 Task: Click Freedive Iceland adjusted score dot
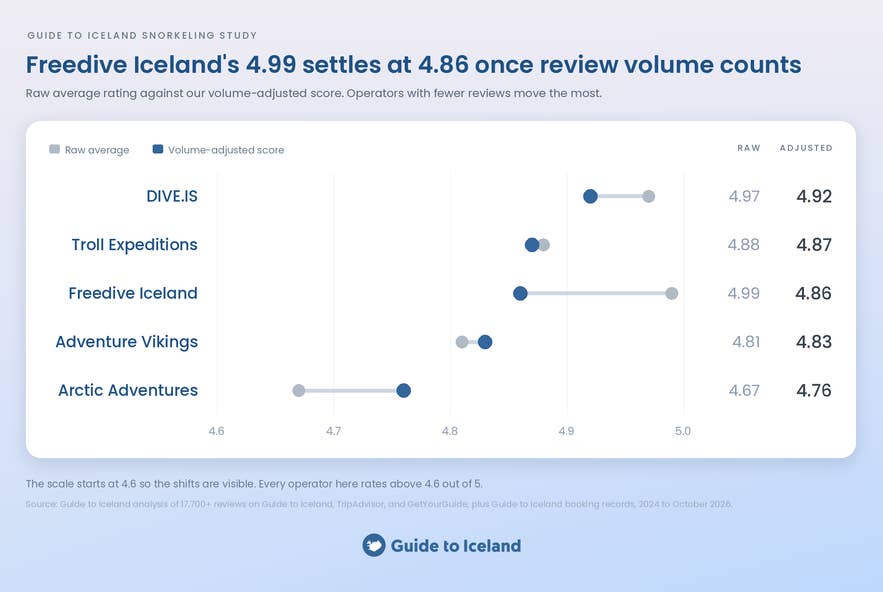coord(520,293)
